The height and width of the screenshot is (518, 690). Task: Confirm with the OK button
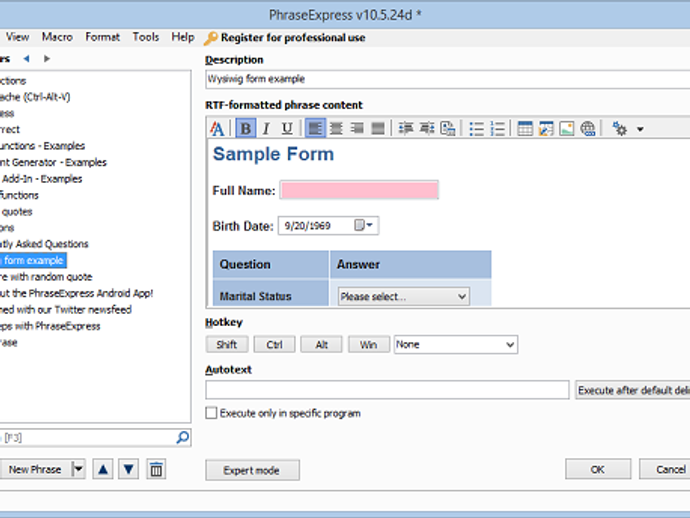[x=598, y=470]
